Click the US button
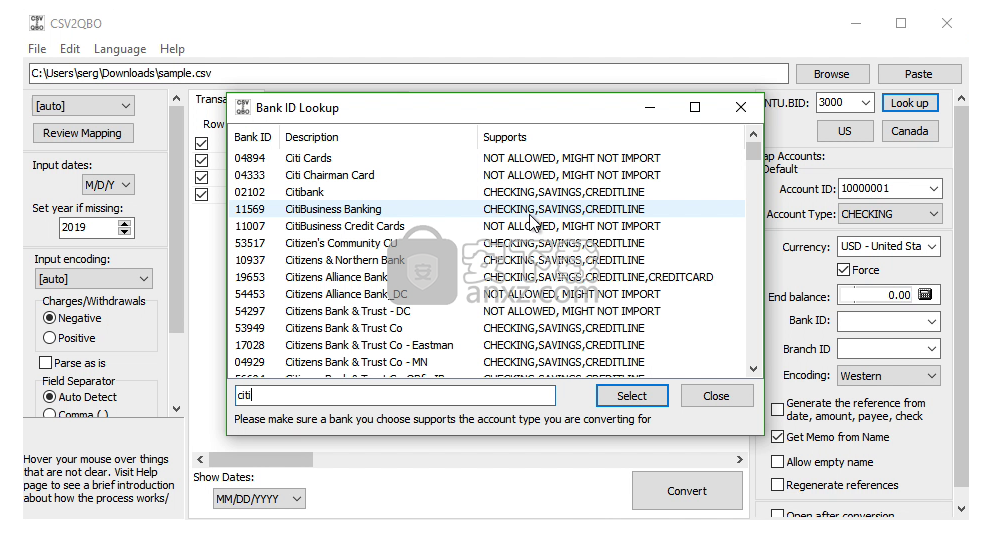Viewport: 990px width, 533px height. point(845,131)
